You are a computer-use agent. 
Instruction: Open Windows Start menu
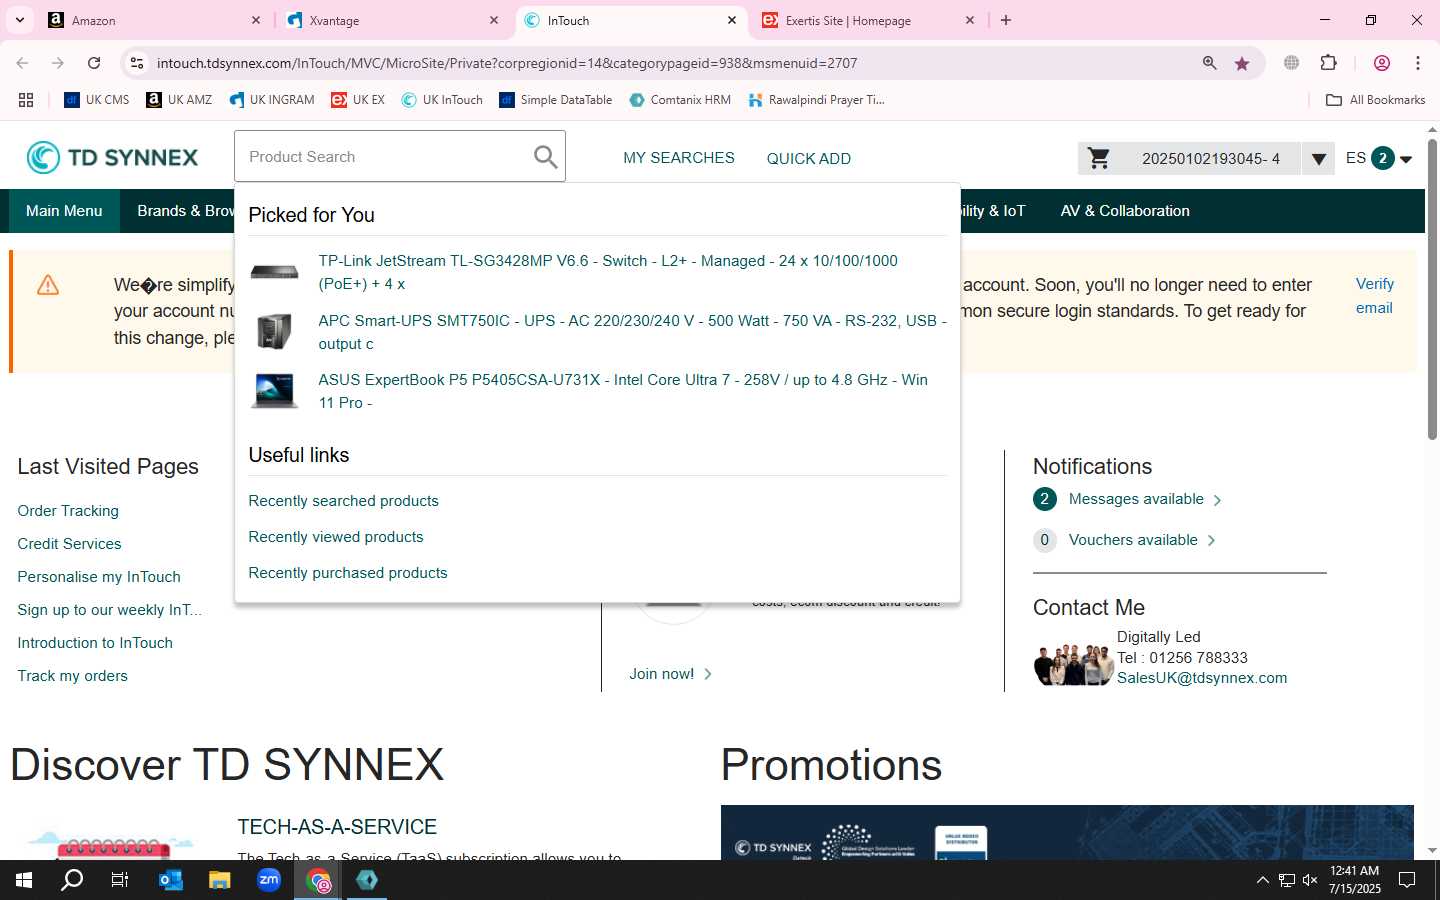coord(24,880)
